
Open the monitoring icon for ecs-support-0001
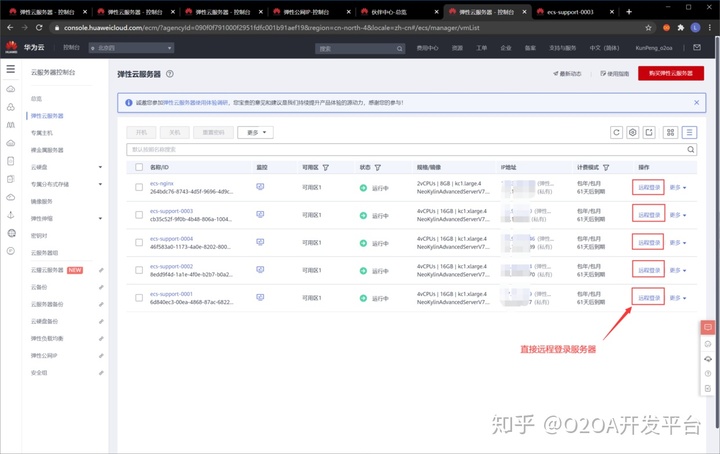pos(260,297)
